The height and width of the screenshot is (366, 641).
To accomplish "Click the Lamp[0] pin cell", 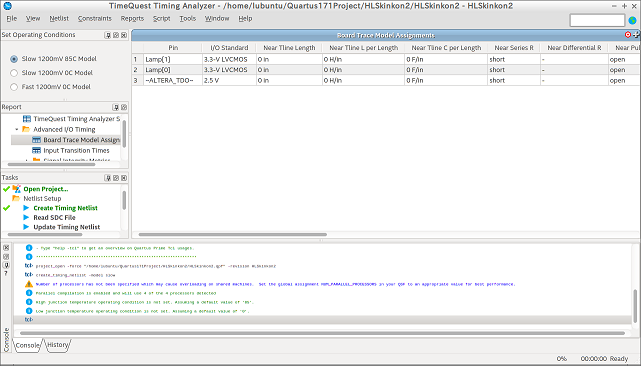I will point(173,70).
